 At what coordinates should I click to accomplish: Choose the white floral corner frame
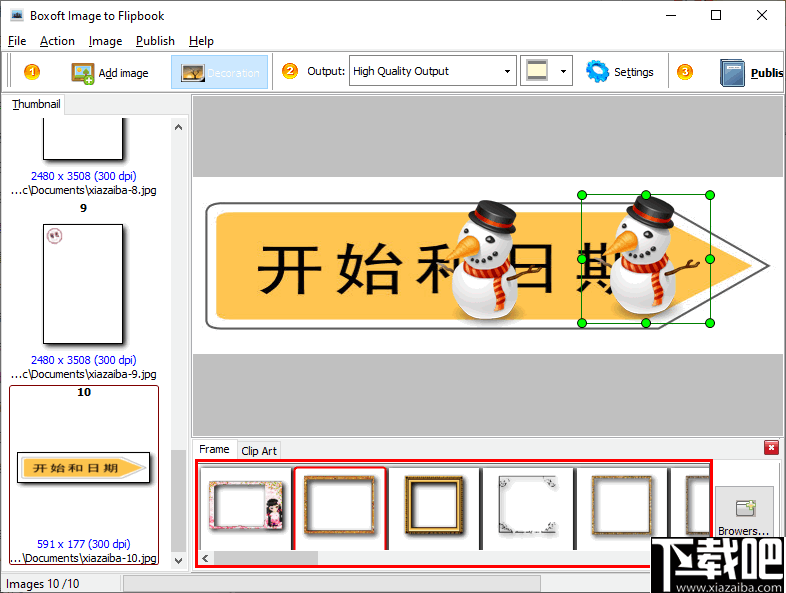(x=528, y=505)
